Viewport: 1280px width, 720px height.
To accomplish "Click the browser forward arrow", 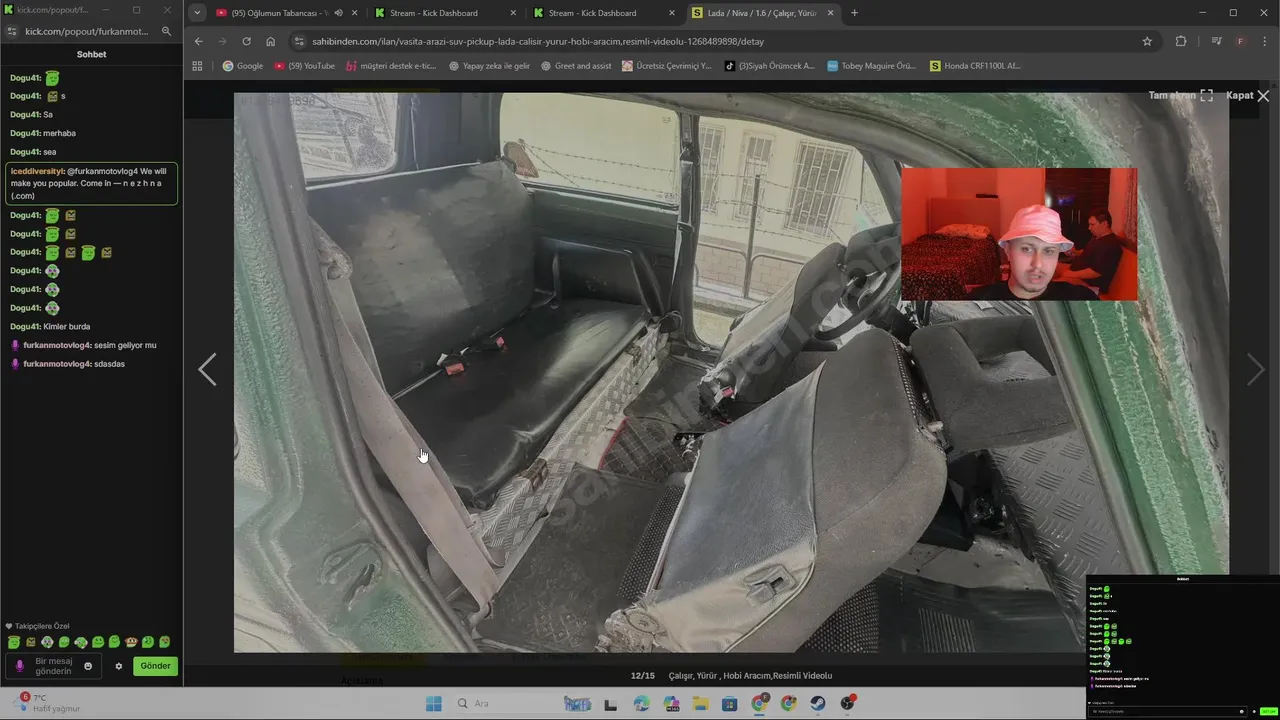I will click(x=222, y=41).
